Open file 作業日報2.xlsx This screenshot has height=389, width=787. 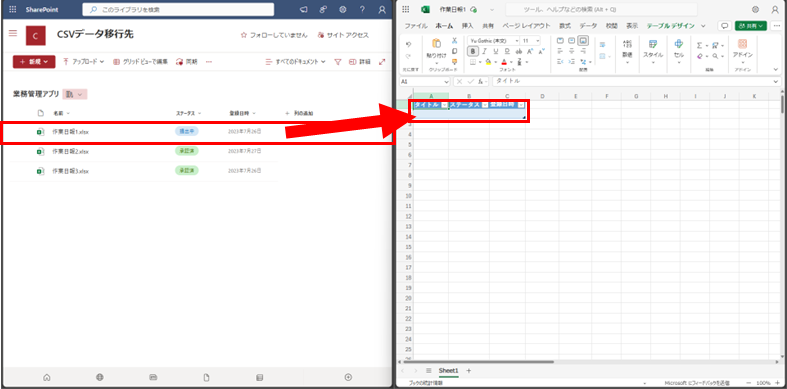[70, 152]
